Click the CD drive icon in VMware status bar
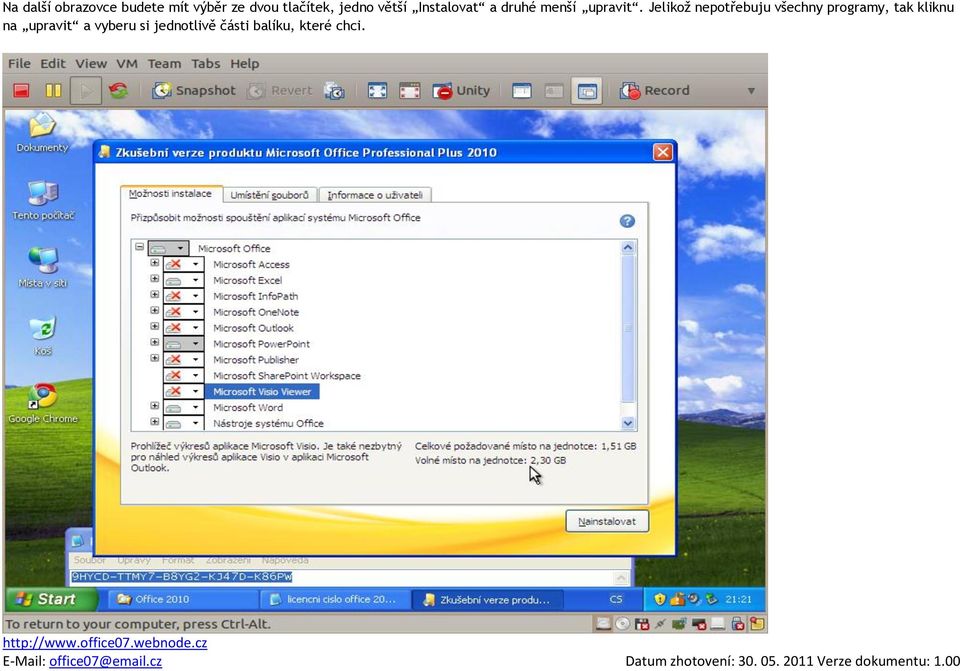 pos(622,624)
